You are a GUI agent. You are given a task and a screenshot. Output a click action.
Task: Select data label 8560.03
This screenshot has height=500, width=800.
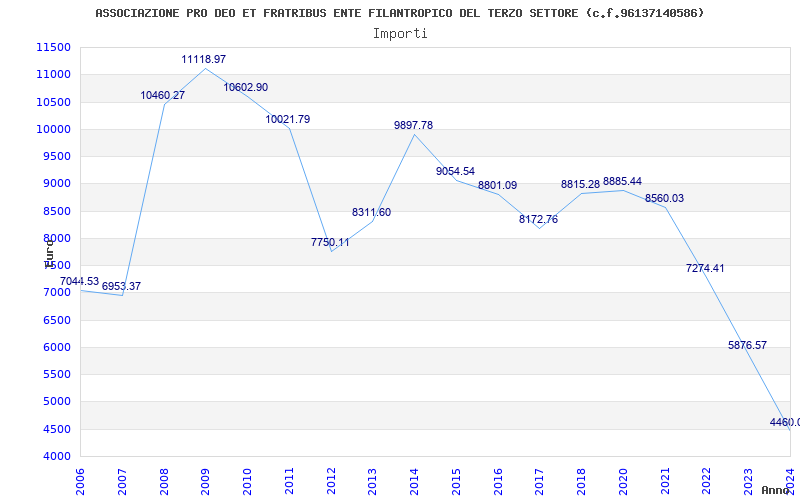pyautogui.click(x=664, y=198)
